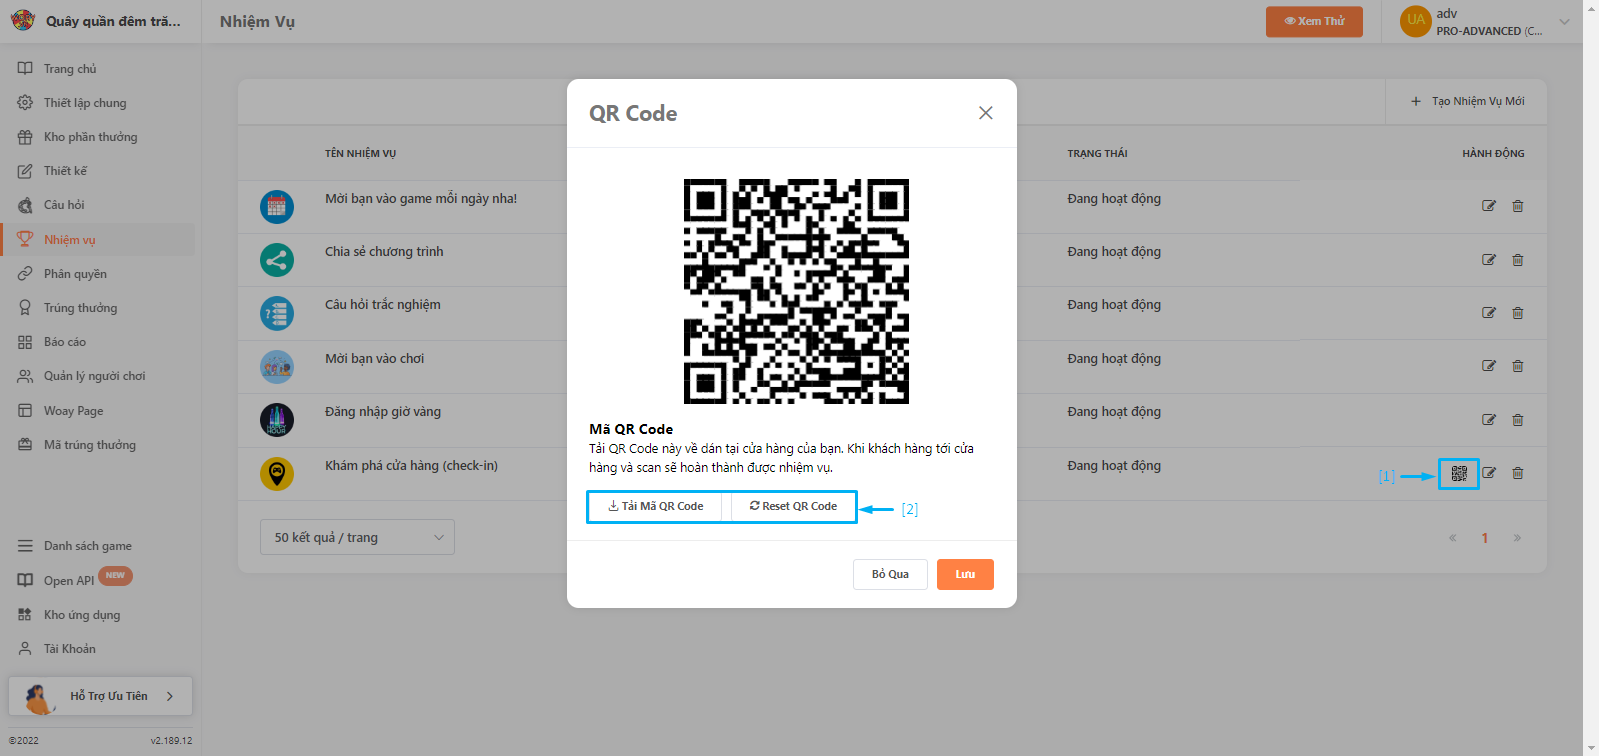Viewport: 1599px width, 756px height.
Task: Click edit icon for daily invite task
Action: pyautogui.click(x=1488, y=206)
